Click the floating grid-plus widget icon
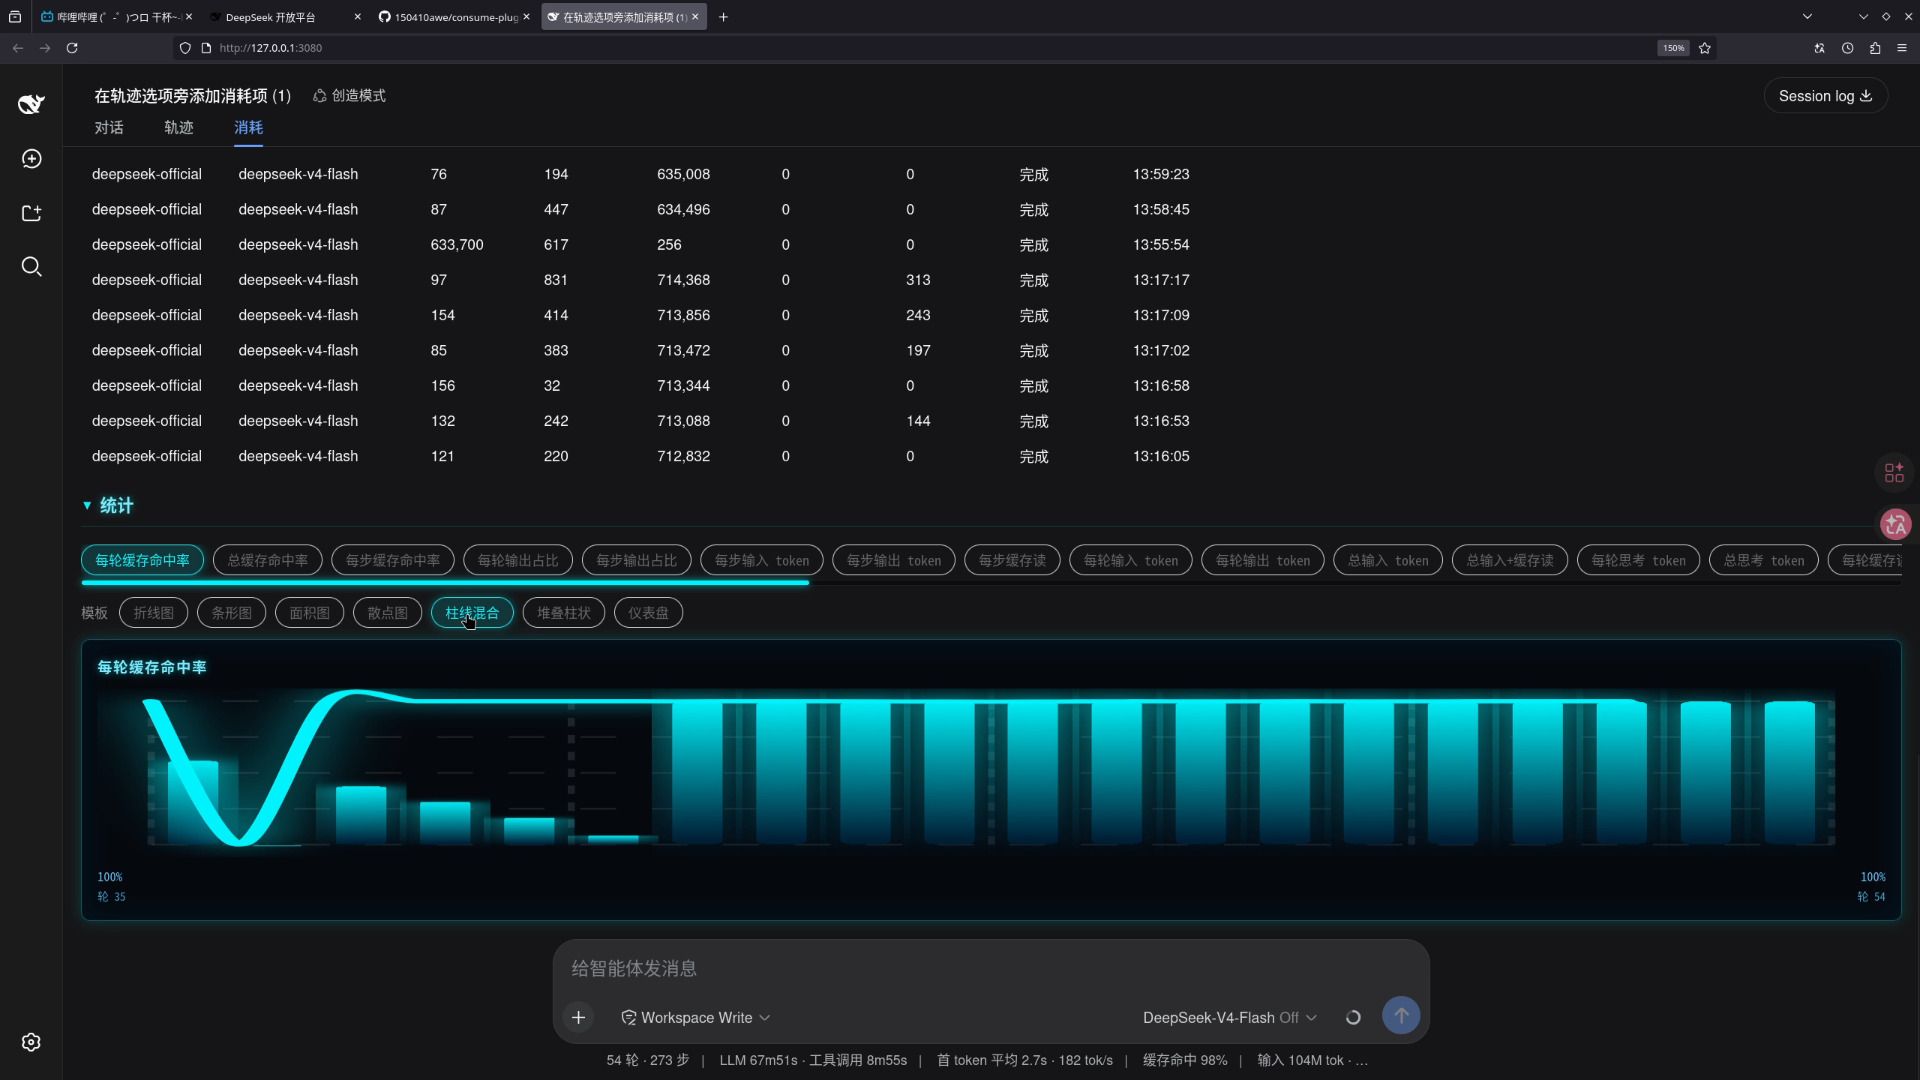 coord(1894,473)
